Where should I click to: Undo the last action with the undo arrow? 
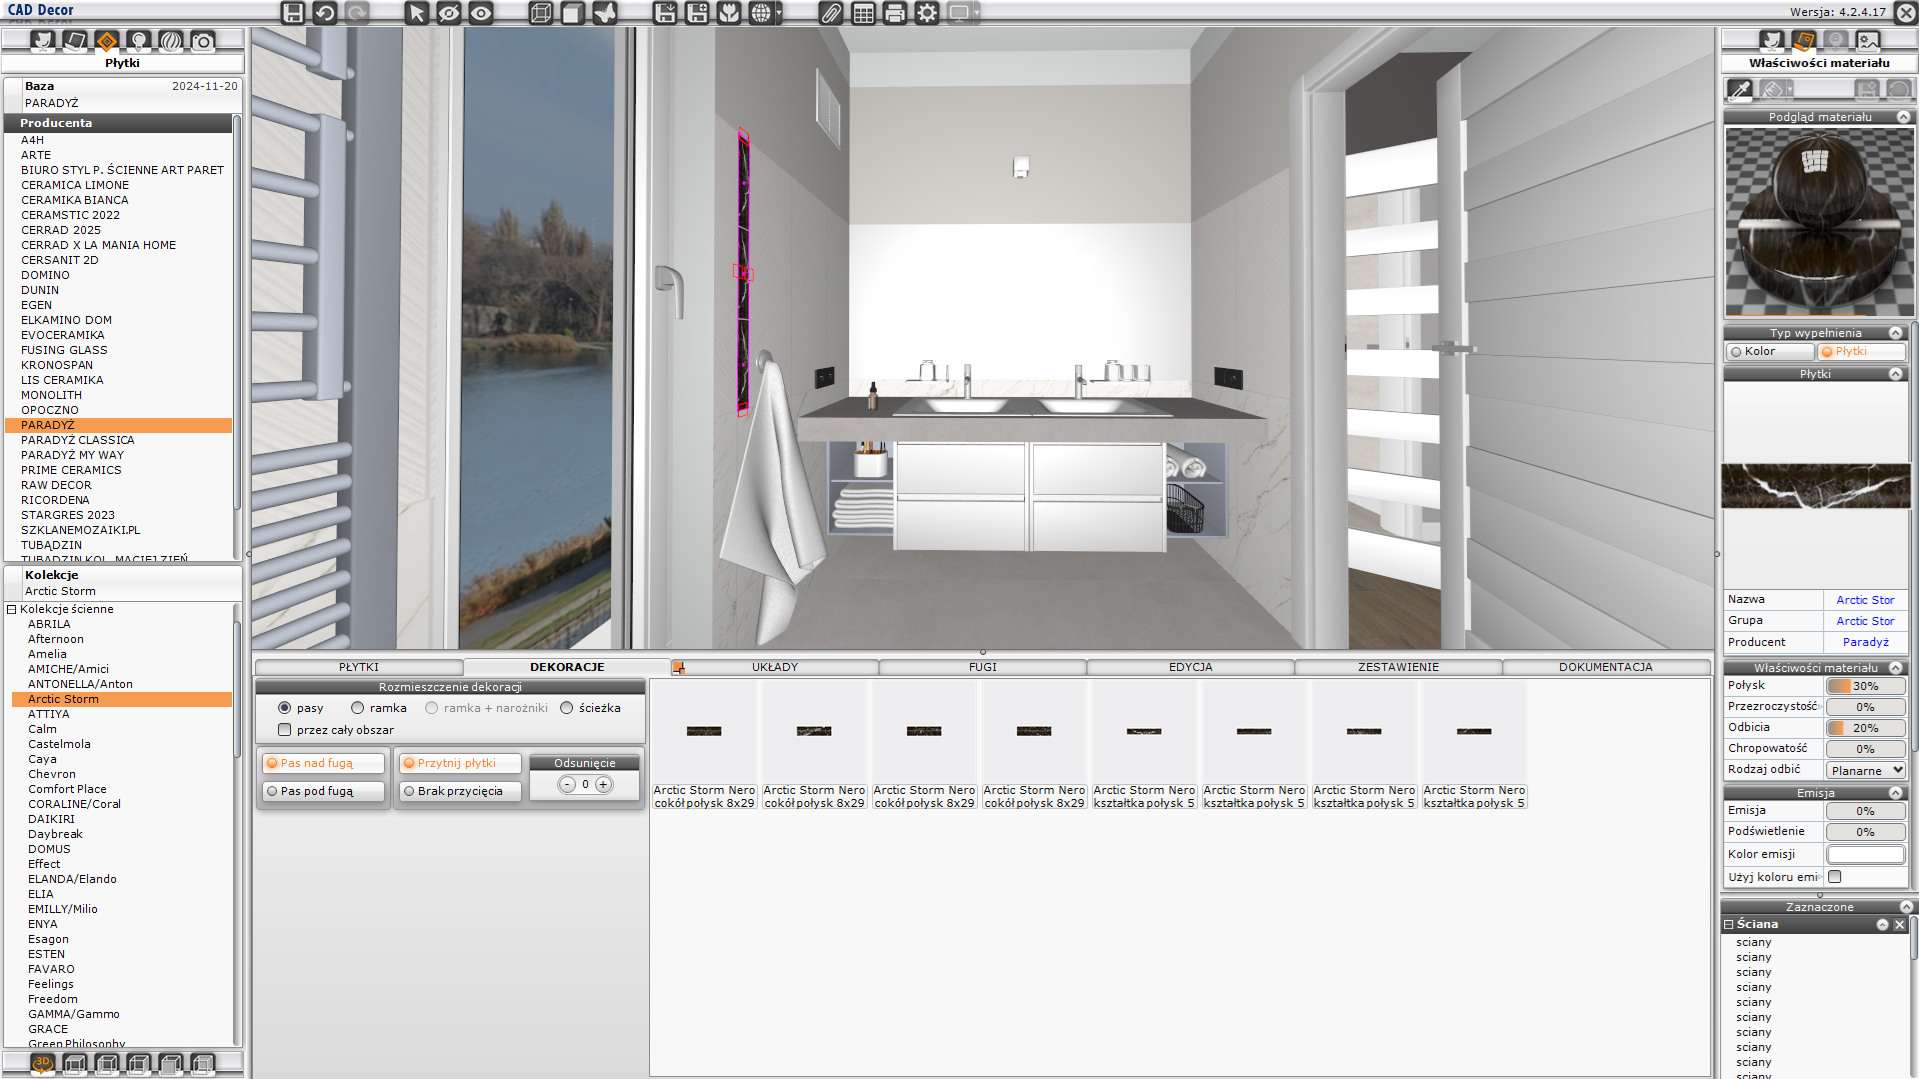tap(325, 13)
